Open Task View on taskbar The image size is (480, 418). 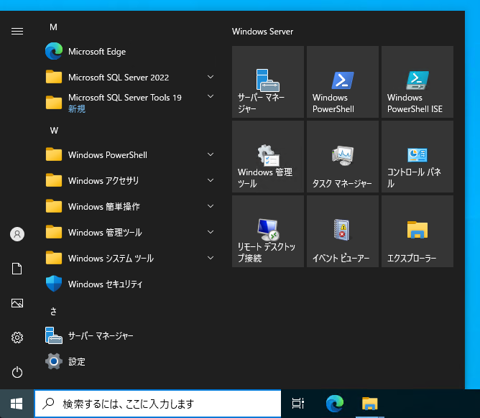[x=298, y=404]
